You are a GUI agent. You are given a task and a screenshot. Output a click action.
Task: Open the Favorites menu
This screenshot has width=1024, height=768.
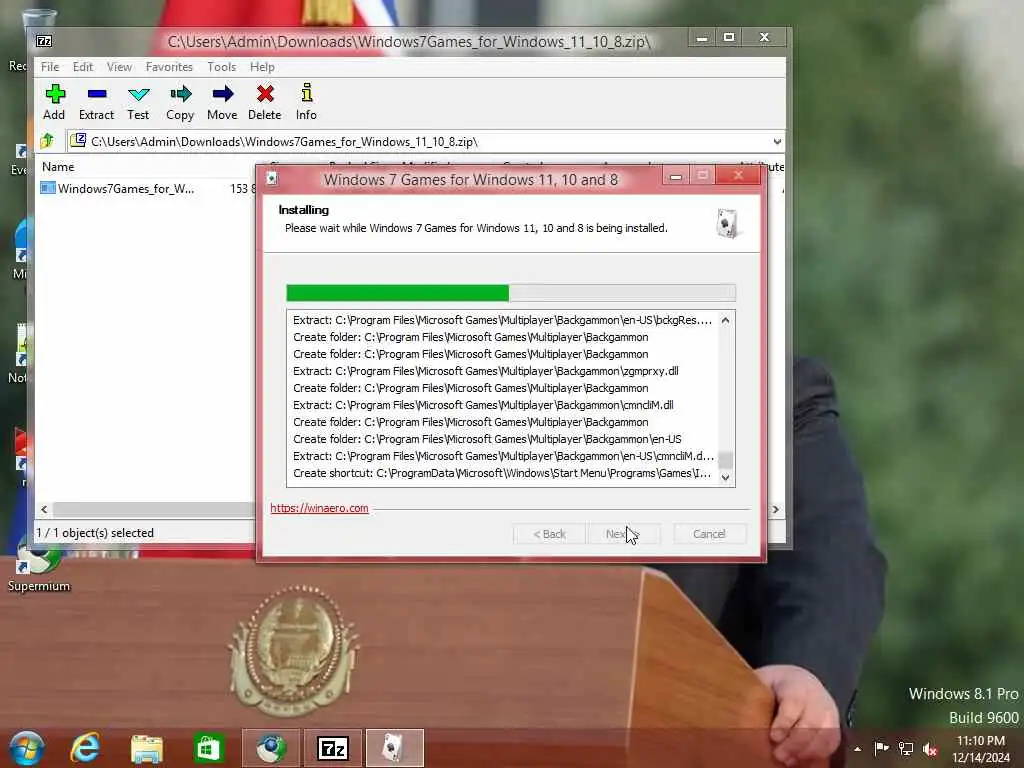(169, 67)
